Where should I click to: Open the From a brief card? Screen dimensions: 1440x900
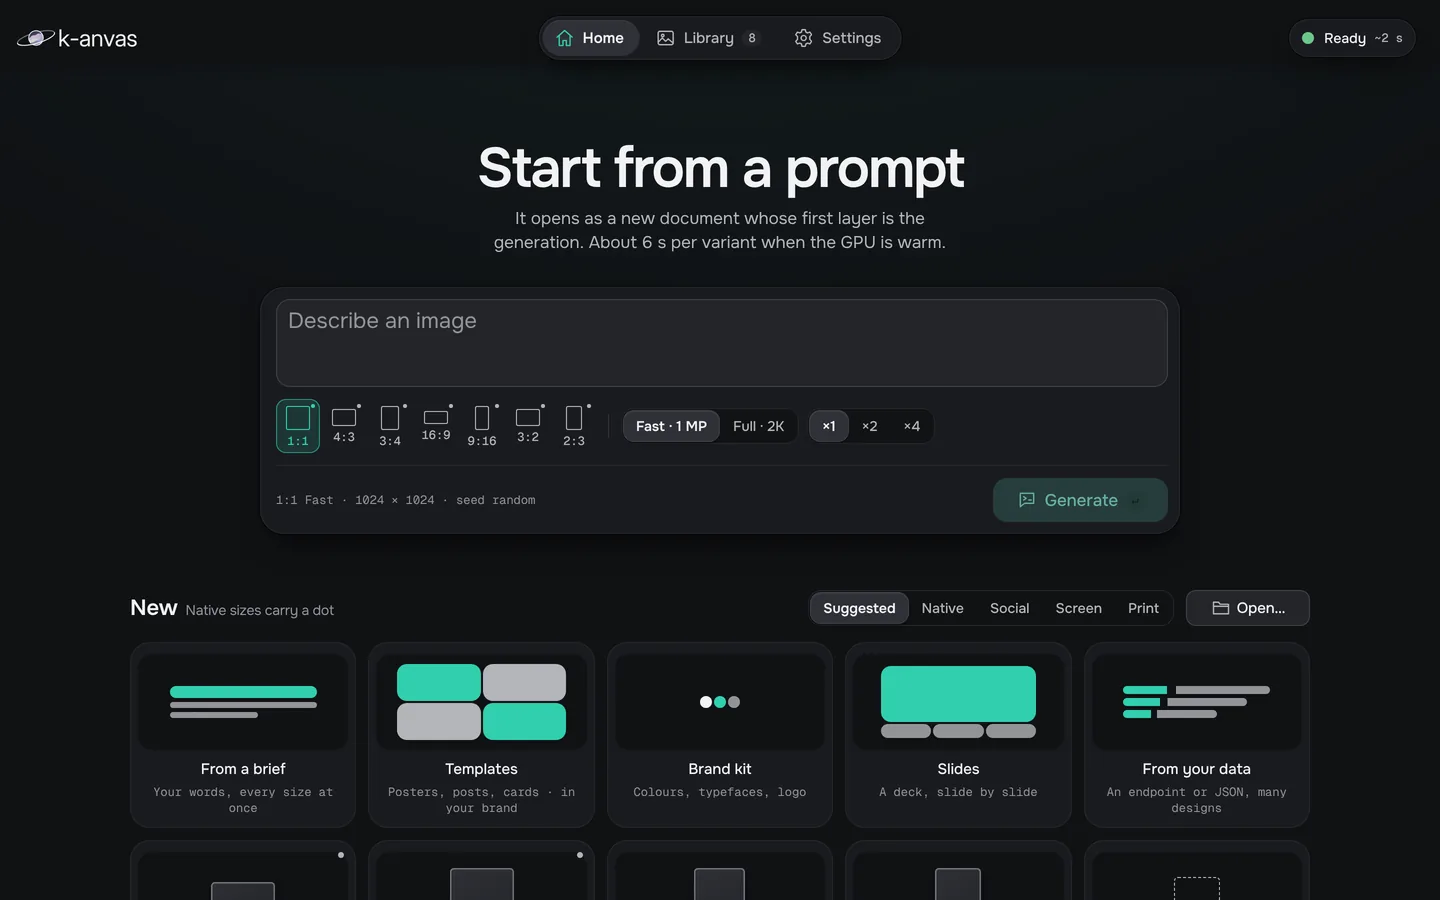point(243,735)
